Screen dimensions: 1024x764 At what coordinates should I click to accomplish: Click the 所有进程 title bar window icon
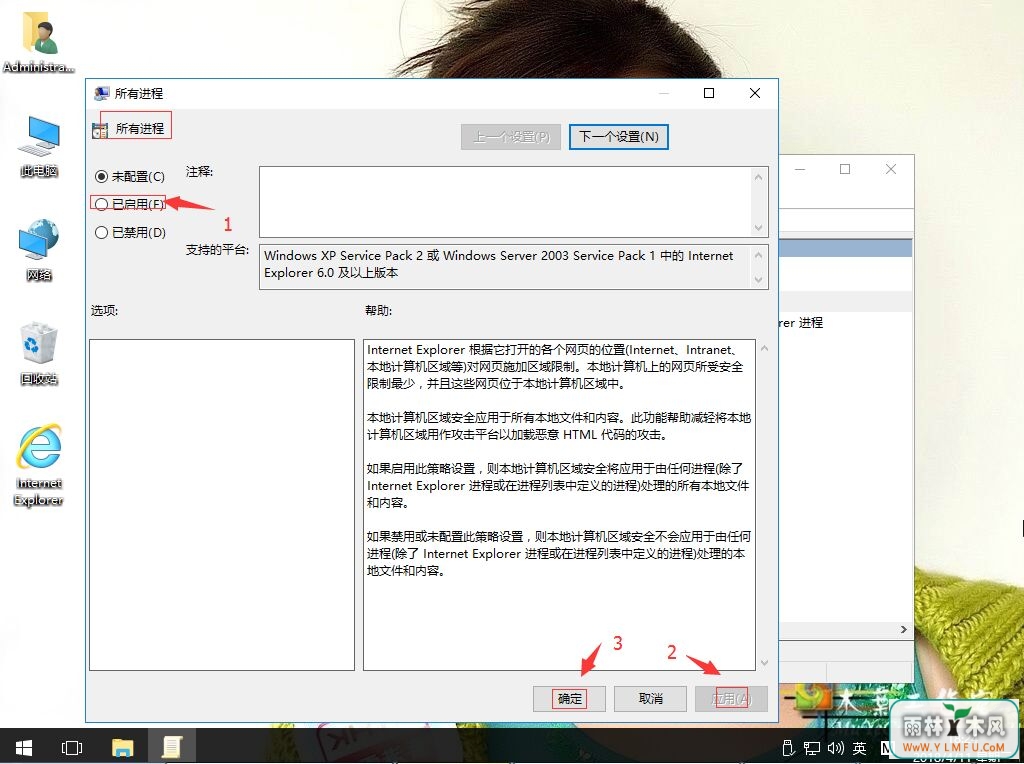pyautogui.click(x=101, y=93)
